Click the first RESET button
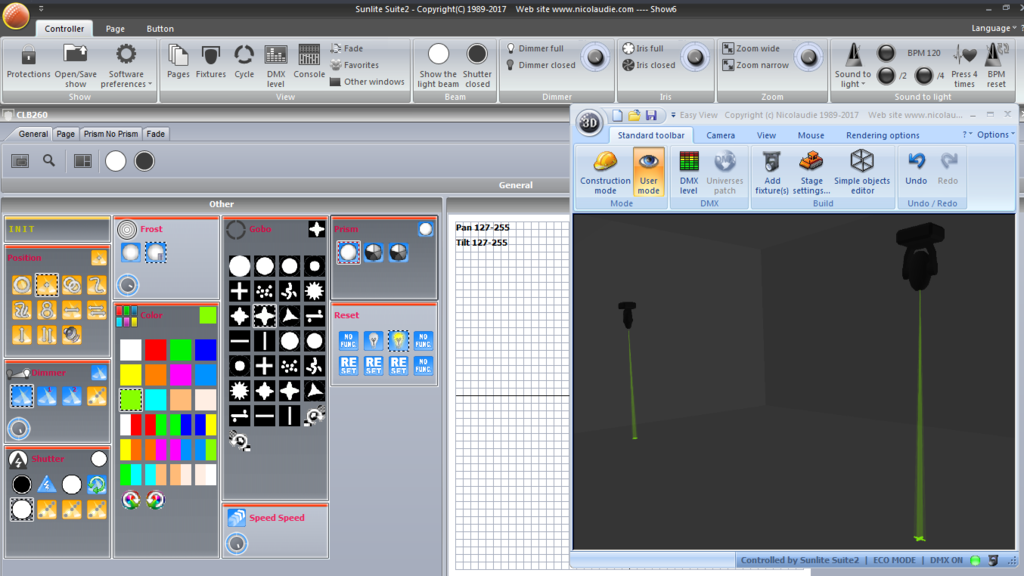 pyautogui.click(x=349, y=365)
